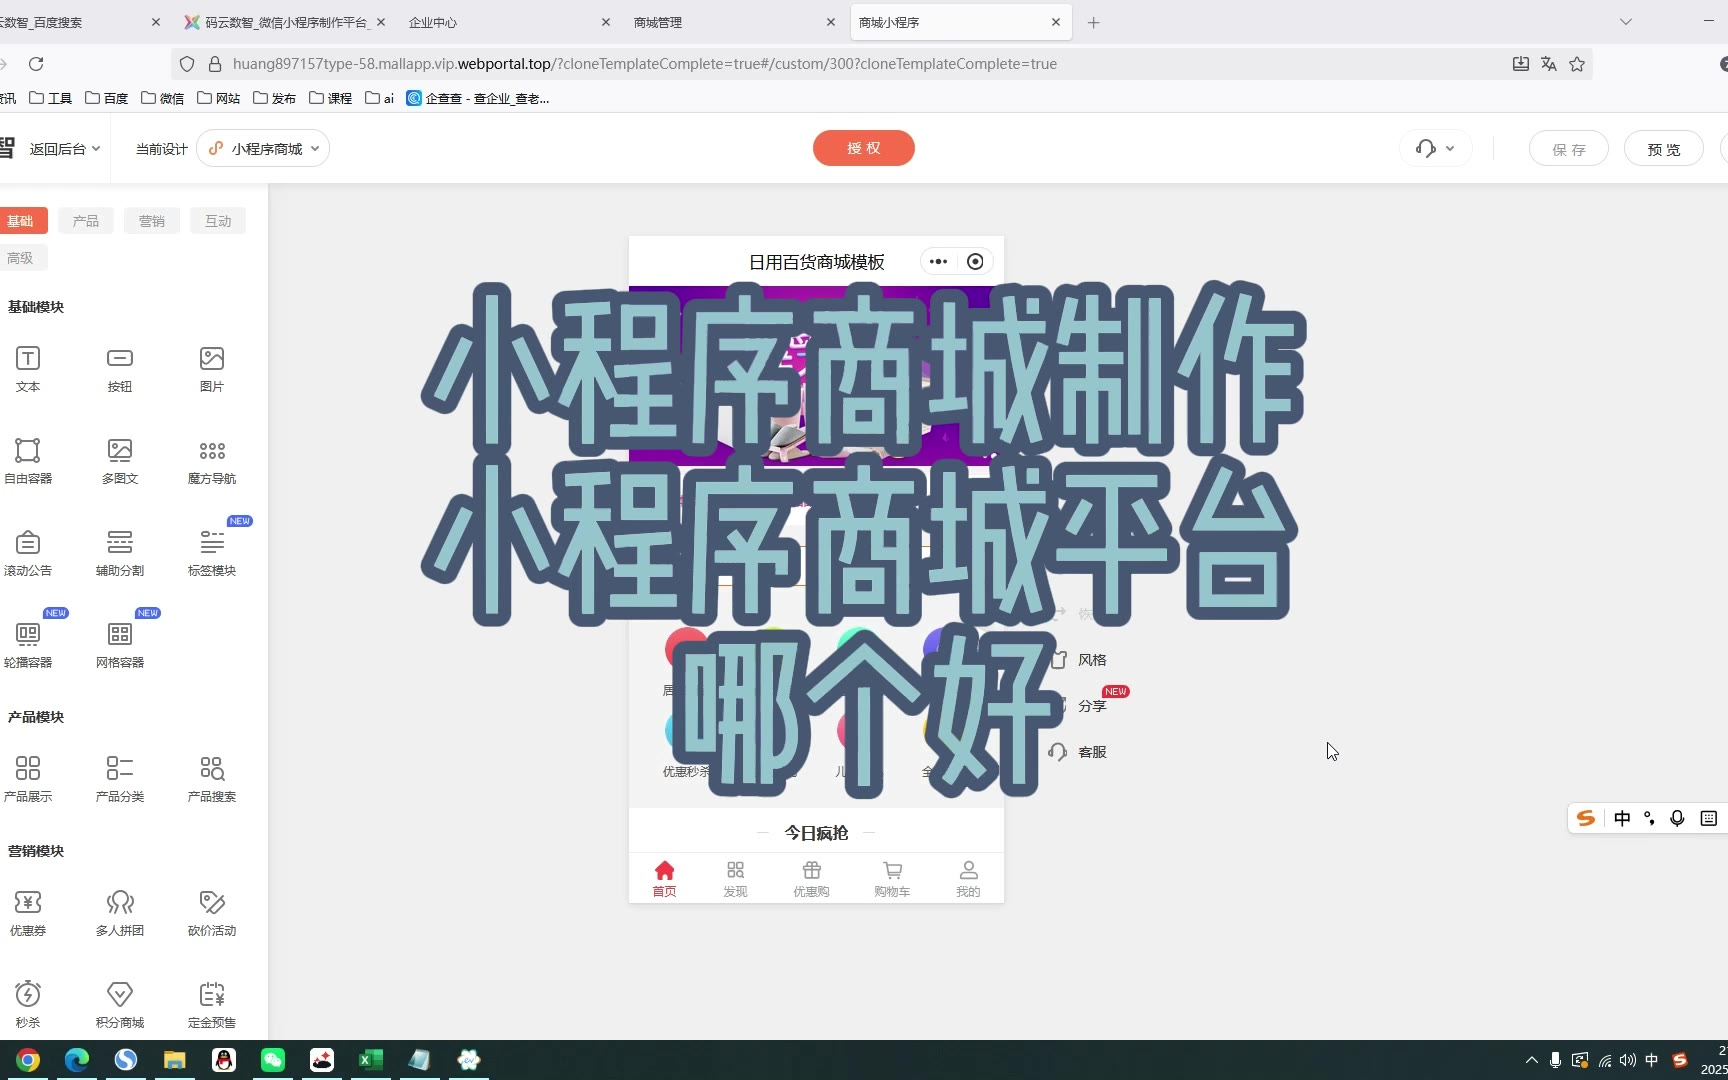Screen dimensions: 1728x1080
Task: Insert the 轮播容器 carousel container
Action: coord(28,645)
